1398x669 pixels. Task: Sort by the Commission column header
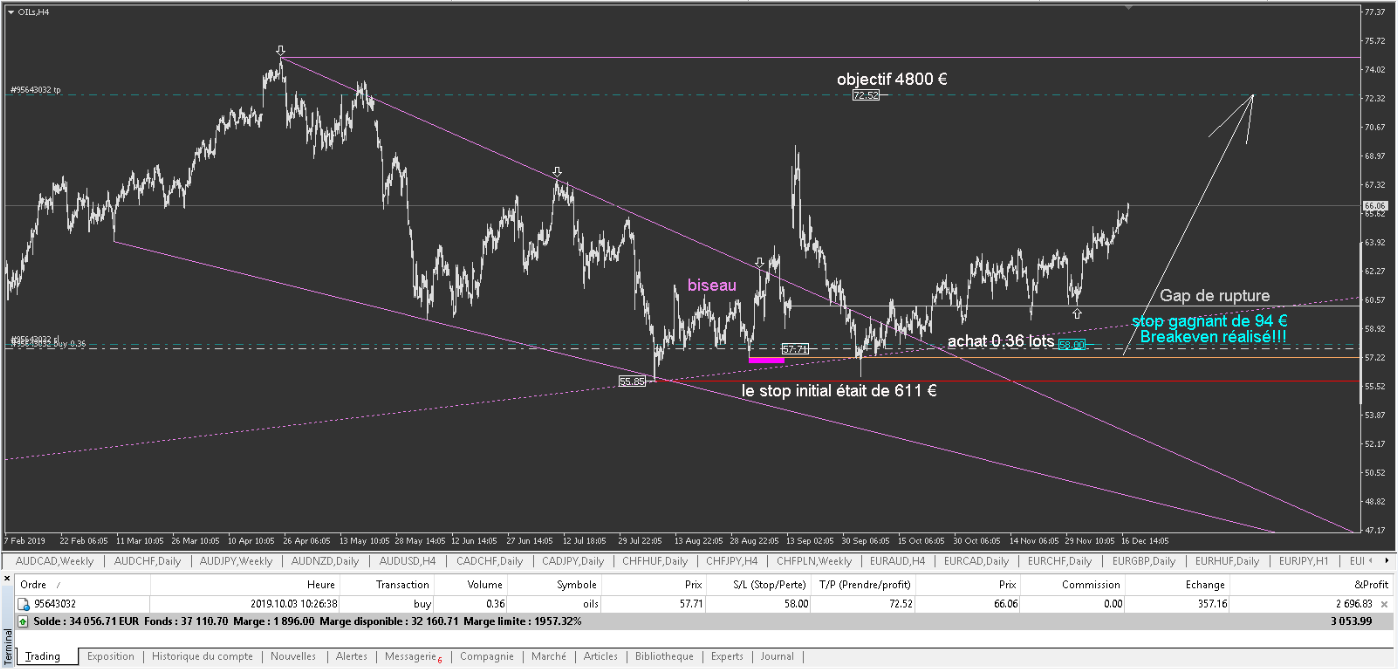tap(1075, 585)
